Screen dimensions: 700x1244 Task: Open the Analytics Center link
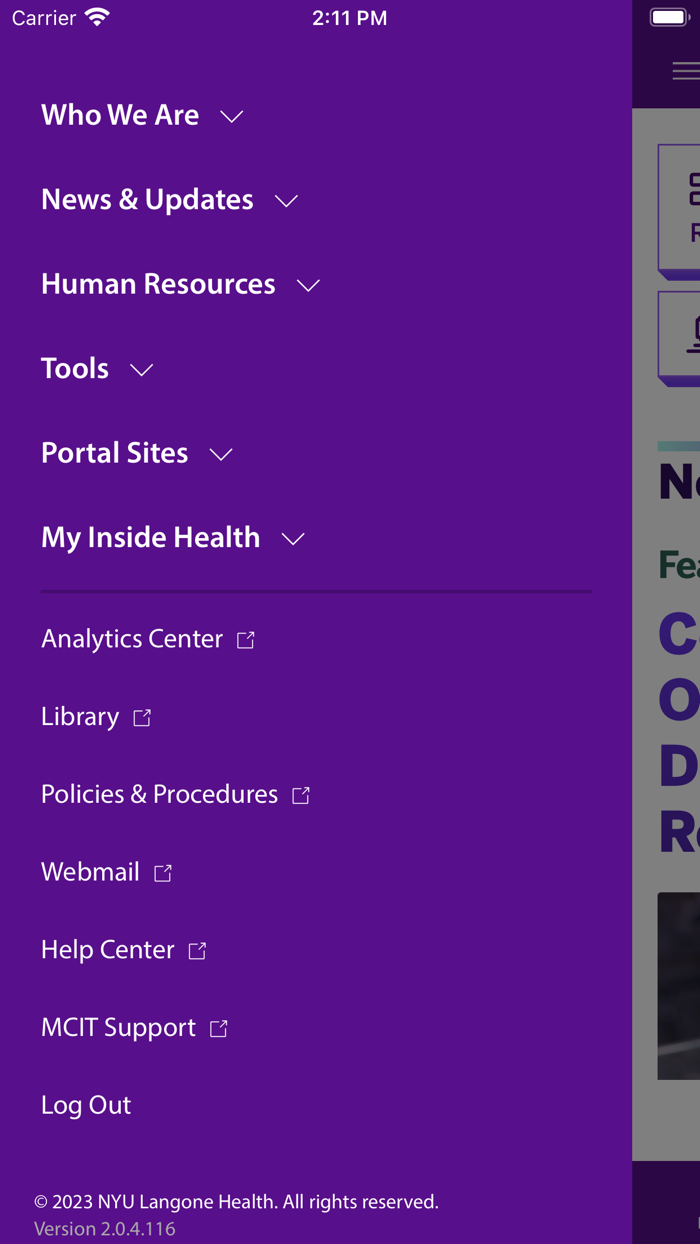coord(131,638)
